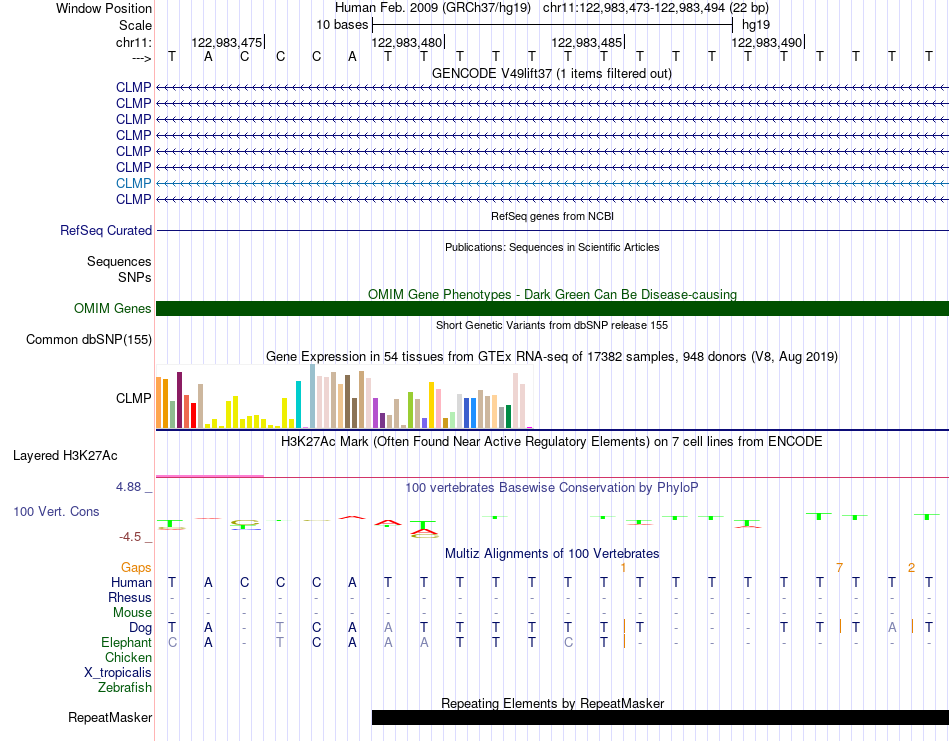950x741 pixels.
Task: Click the 100 Vert. Cons label
Action: click(x=56, y=511)
